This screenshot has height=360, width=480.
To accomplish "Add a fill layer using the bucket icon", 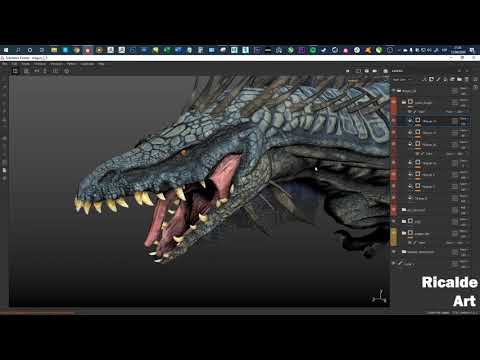I will coord(445,79).
